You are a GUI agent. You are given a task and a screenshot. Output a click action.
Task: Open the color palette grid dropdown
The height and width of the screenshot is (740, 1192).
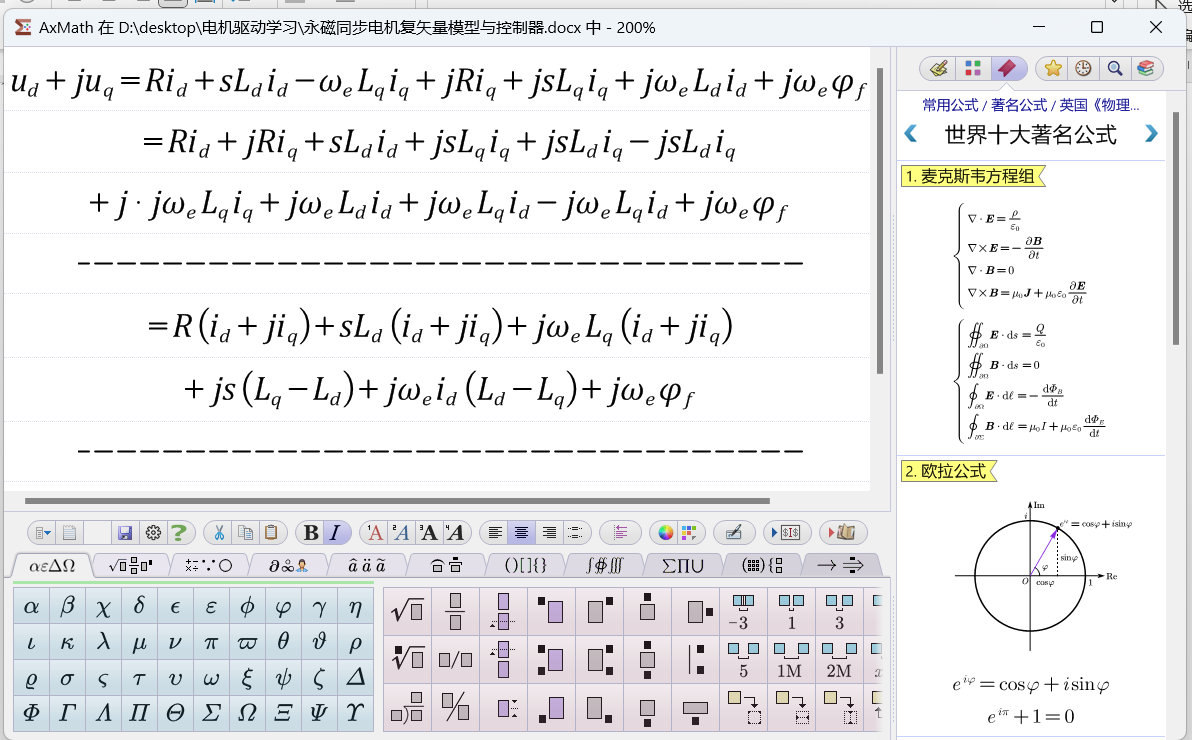point(689,533)
